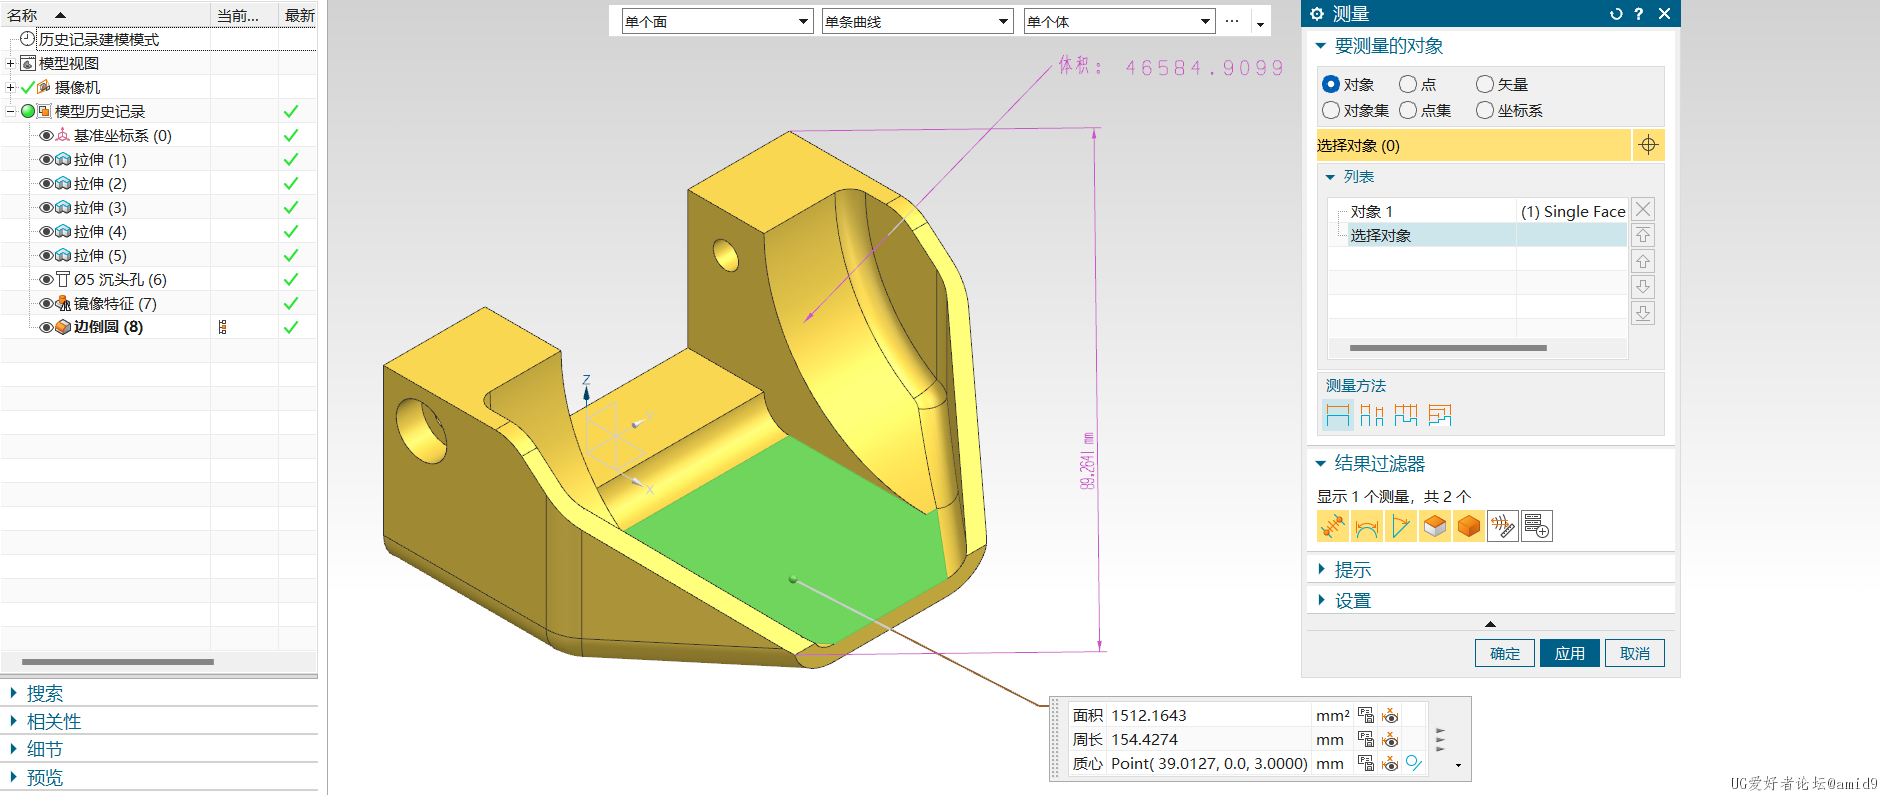This screenshot has height=795, width=1880.
Task: Expand the 提示 section
Action: pos(1321,569)
